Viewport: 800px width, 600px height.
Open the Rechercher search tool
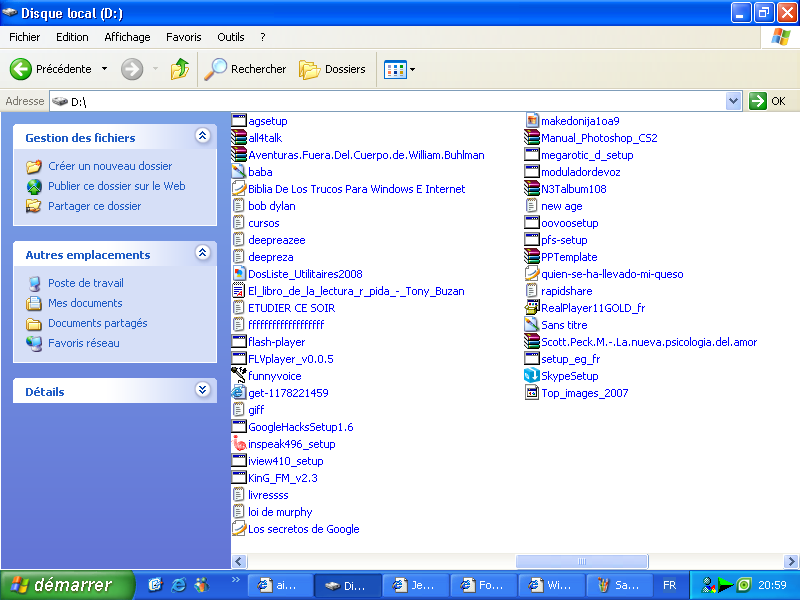coord(245,69)
